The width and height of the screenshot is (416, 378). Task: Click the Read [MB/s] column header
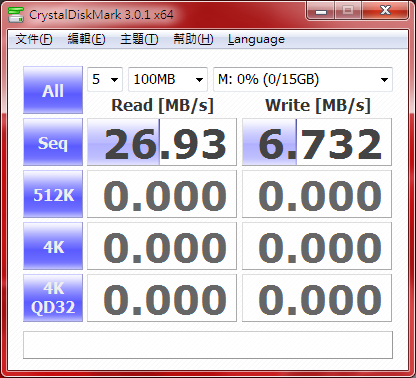click(162, 105)
